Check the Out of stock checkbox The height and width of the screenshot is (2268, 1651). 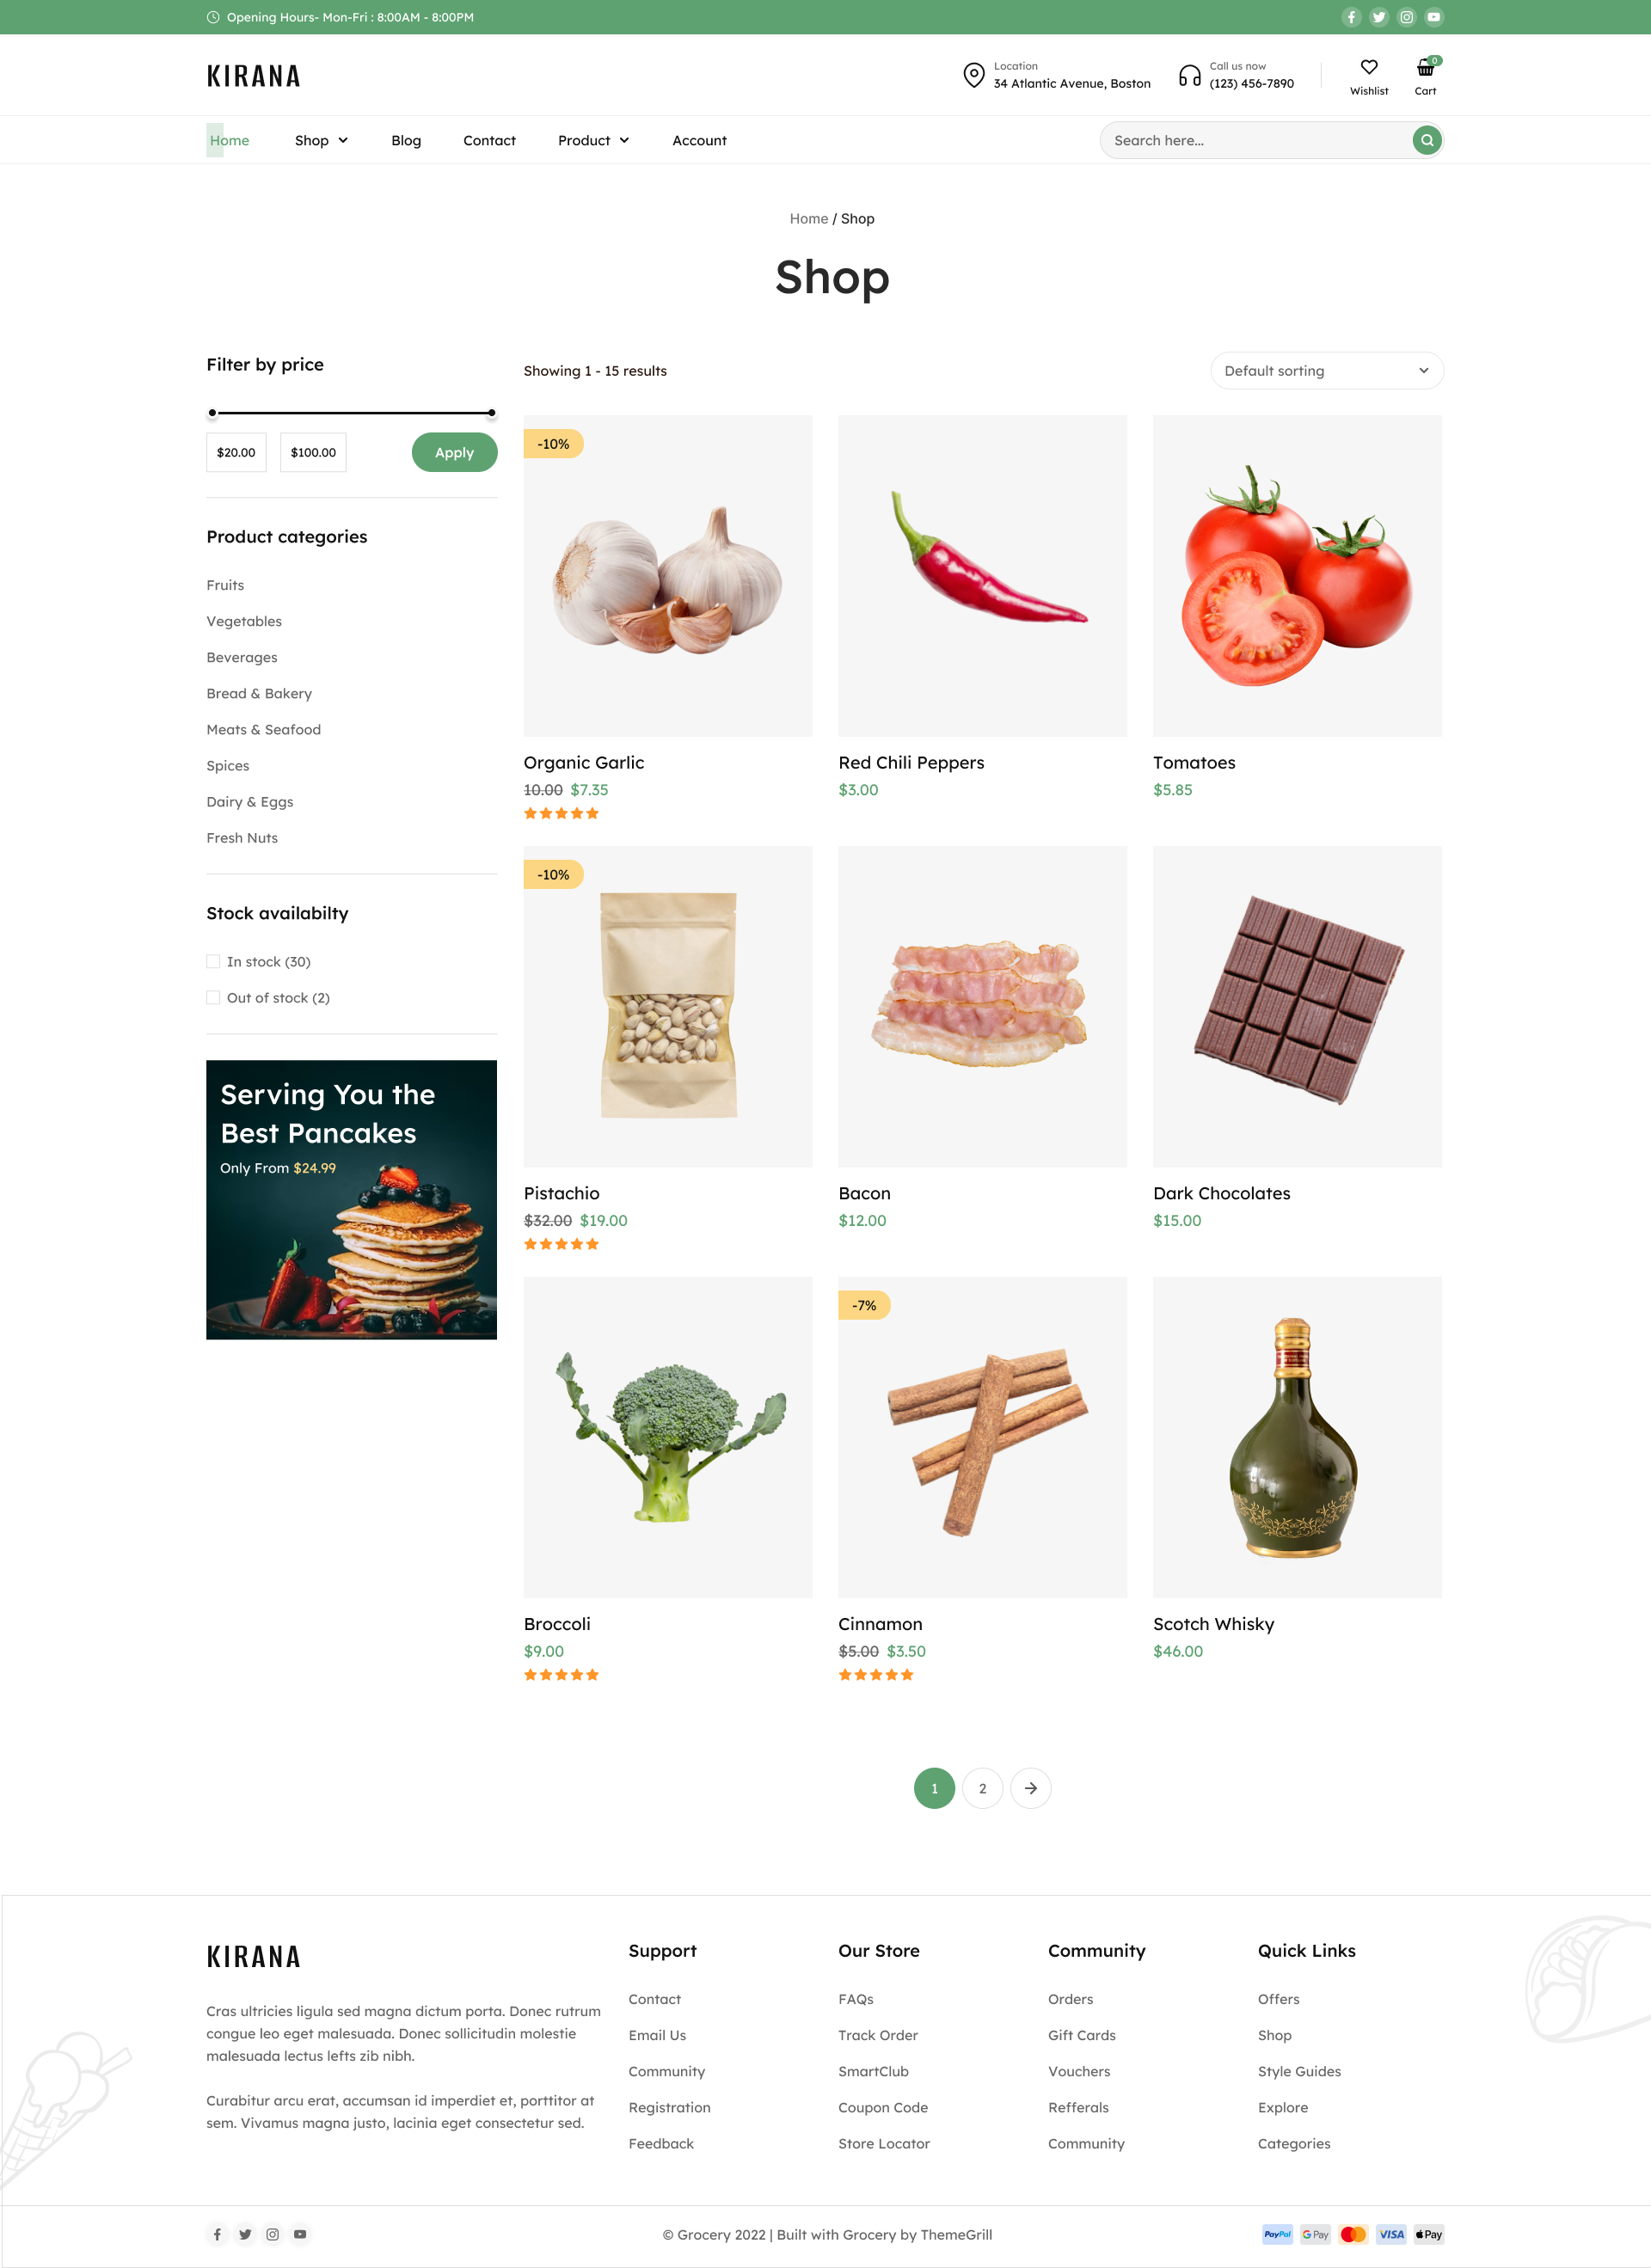(213, 997)
